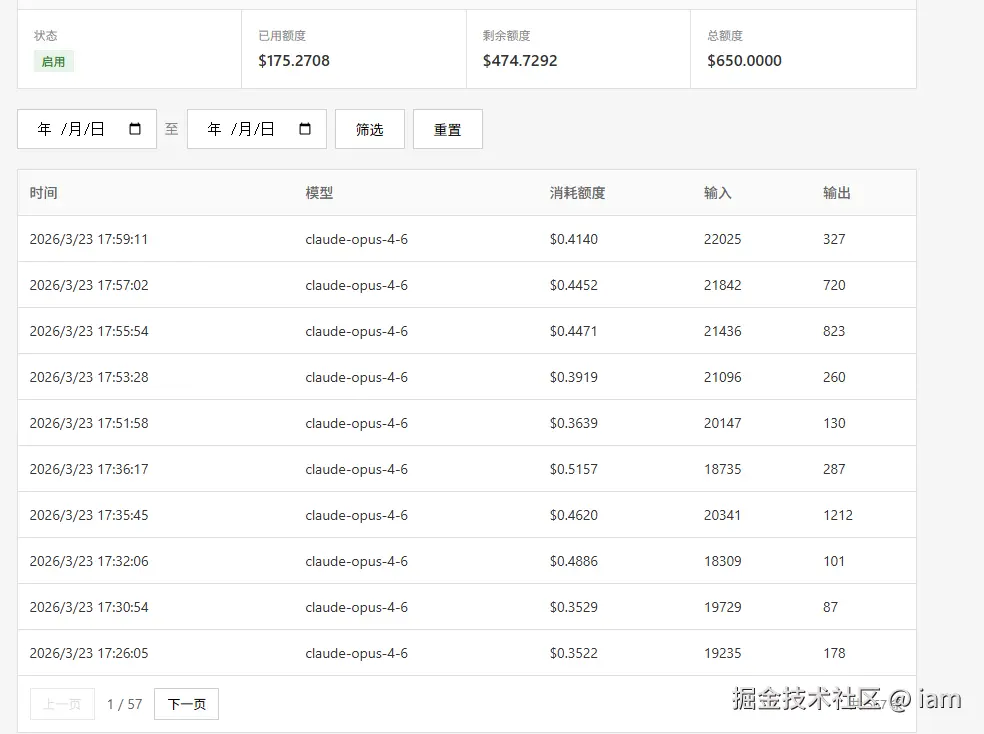Click the 已用额度 $175.2708 summary card
984x734 pixels.
pyautogui.click(x=352, y=48)
